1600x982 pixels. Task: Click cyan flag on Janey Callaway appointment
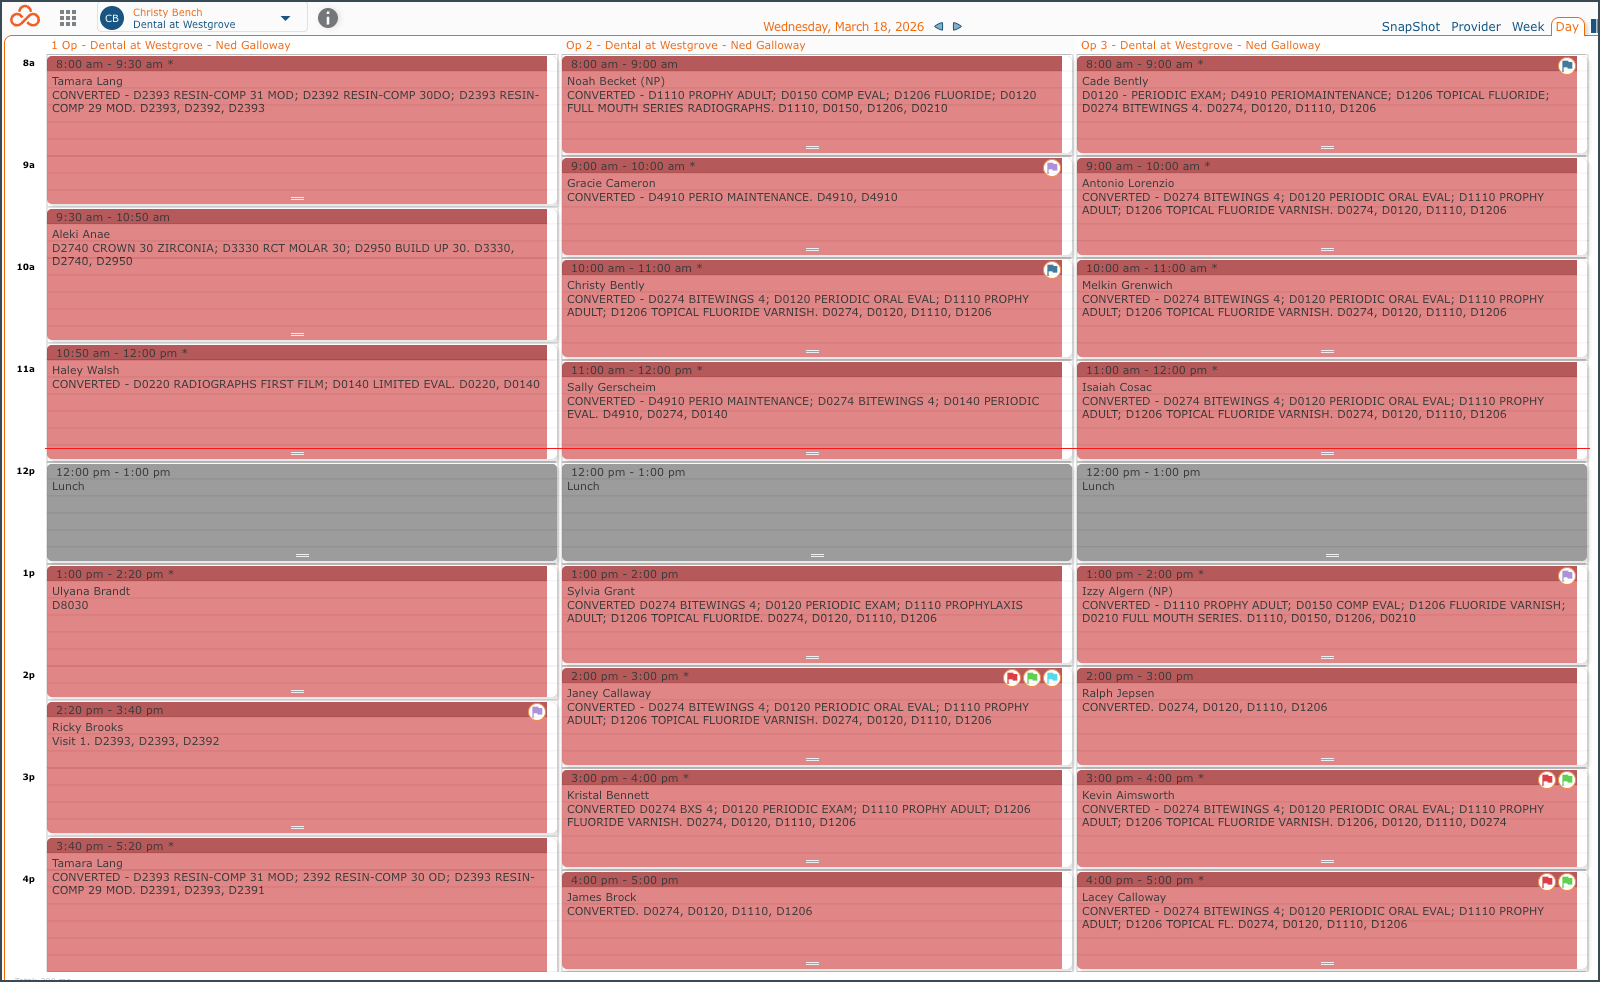[1052, 678]
